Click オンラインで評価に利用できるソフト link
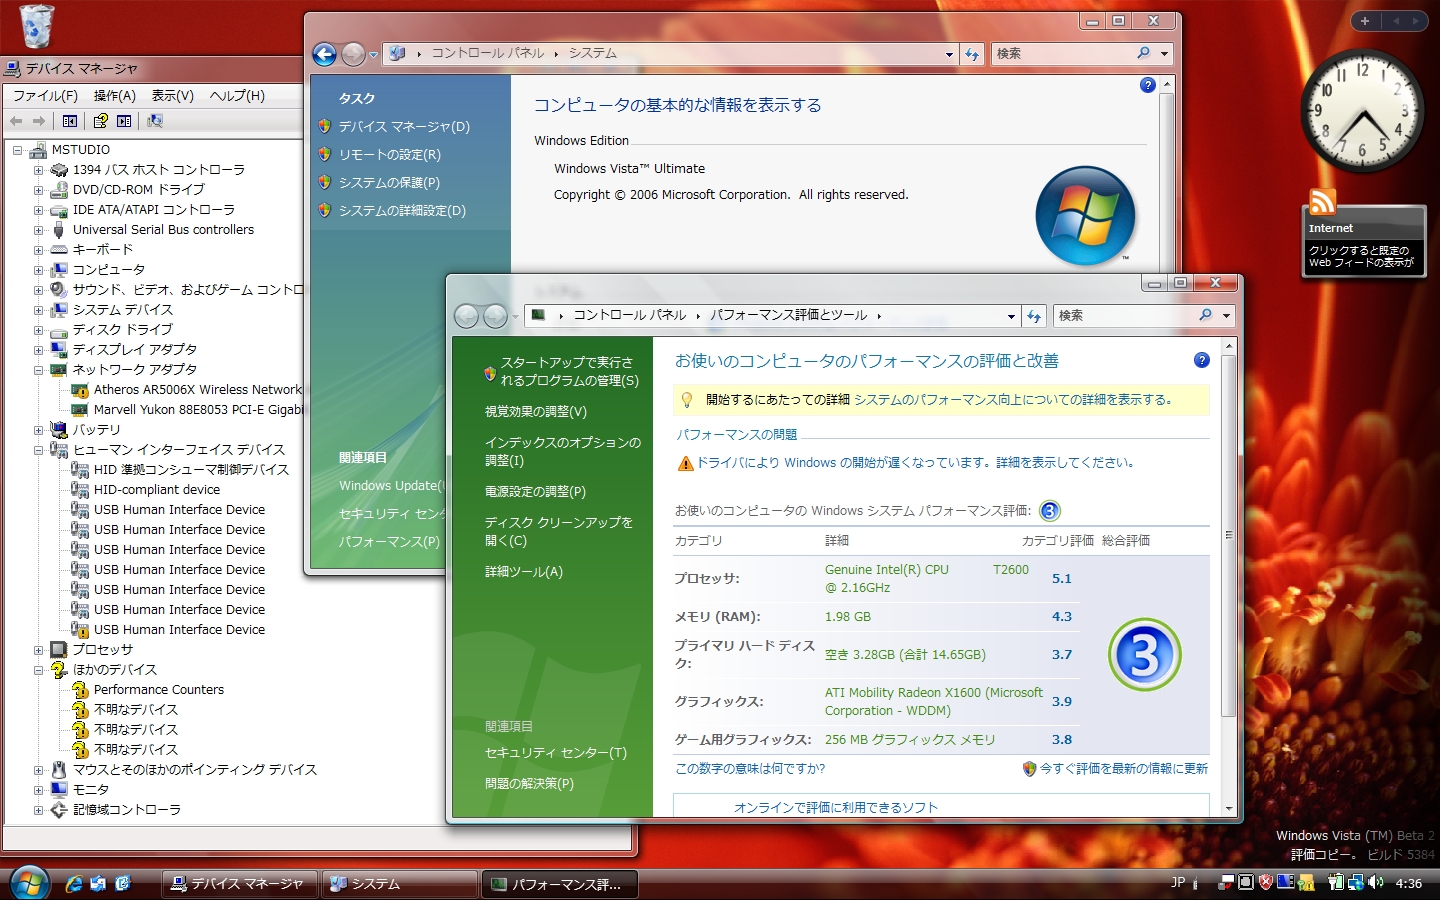The image size is (1440, 900). 836,807
